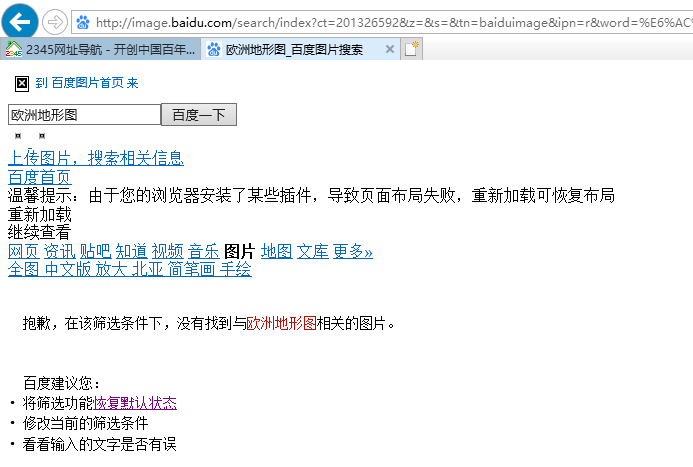
Task: Click the 放大 related search link
Action: tap(112, 269)
